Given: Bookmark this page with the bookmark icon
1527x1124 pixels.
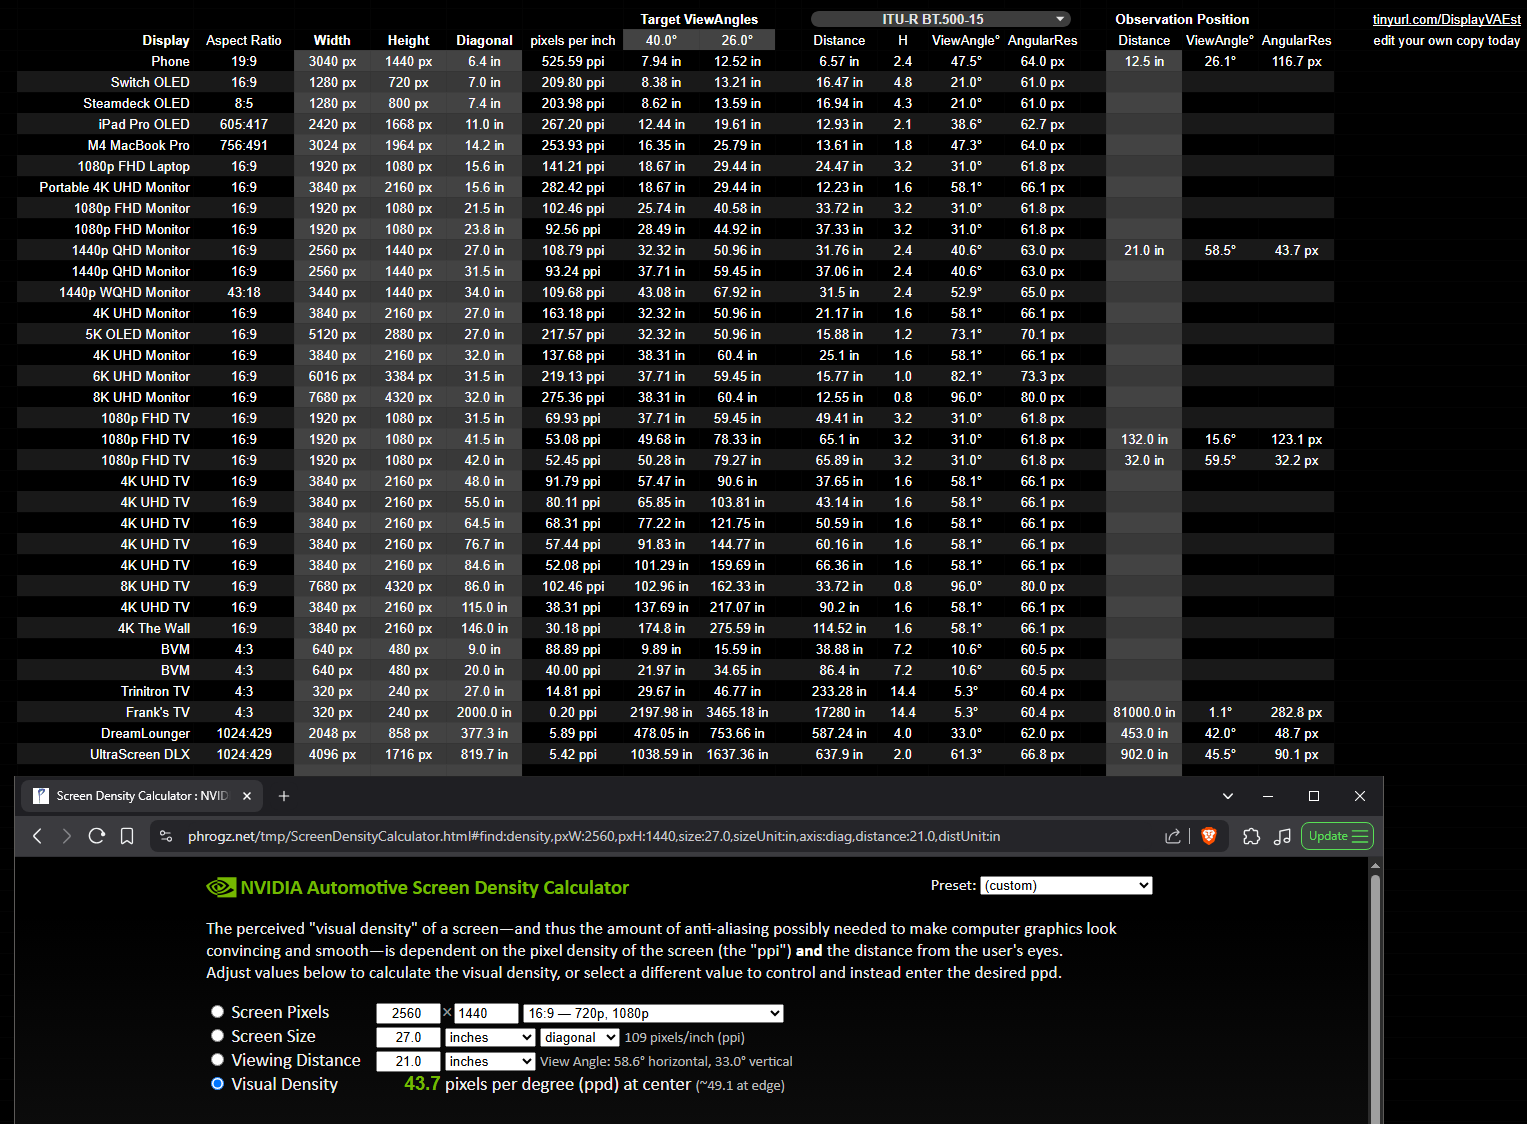Looking at the screenshot, I should pos(127,836).
